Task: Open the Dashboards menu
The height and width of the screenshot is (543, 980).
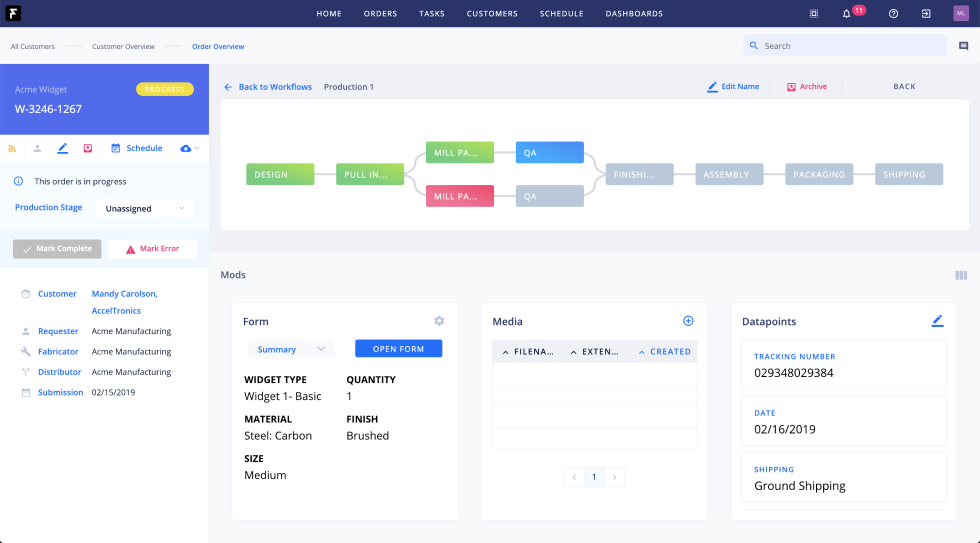Action: (x=634, y=14)
